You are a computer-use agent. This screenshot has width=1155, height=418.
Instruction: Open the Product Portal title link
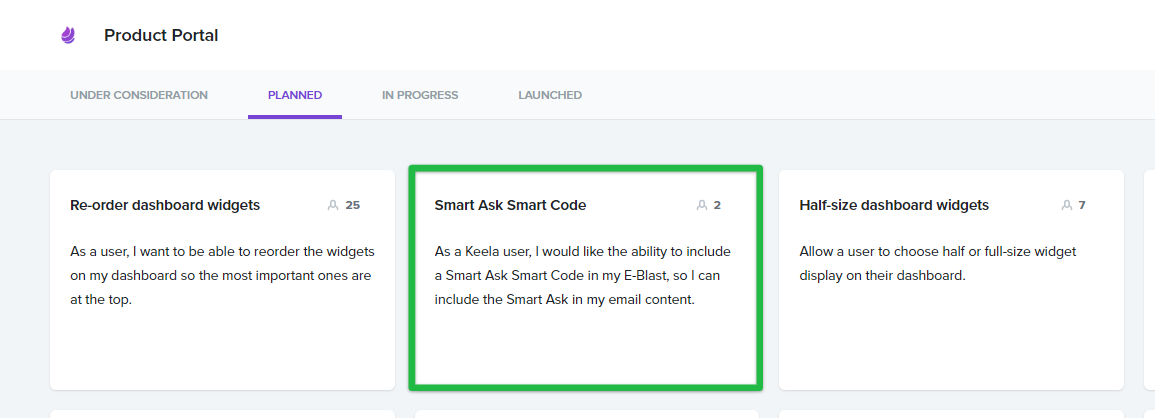pos(161,35)
